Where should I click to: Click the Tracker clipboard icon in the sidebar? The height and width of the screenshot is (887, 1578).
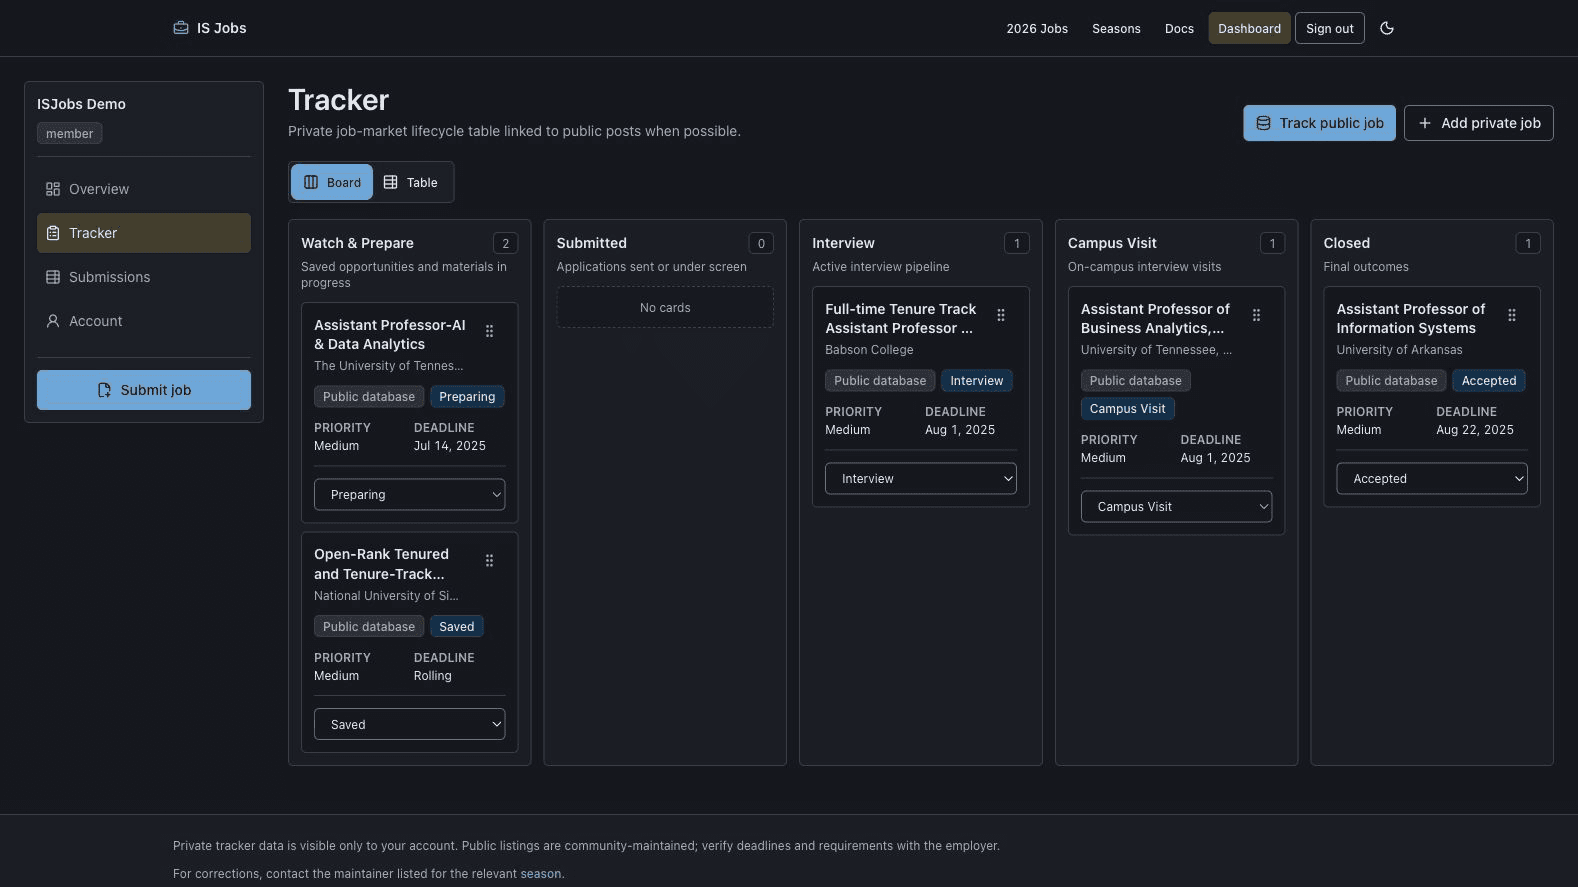tap(53, 233)
